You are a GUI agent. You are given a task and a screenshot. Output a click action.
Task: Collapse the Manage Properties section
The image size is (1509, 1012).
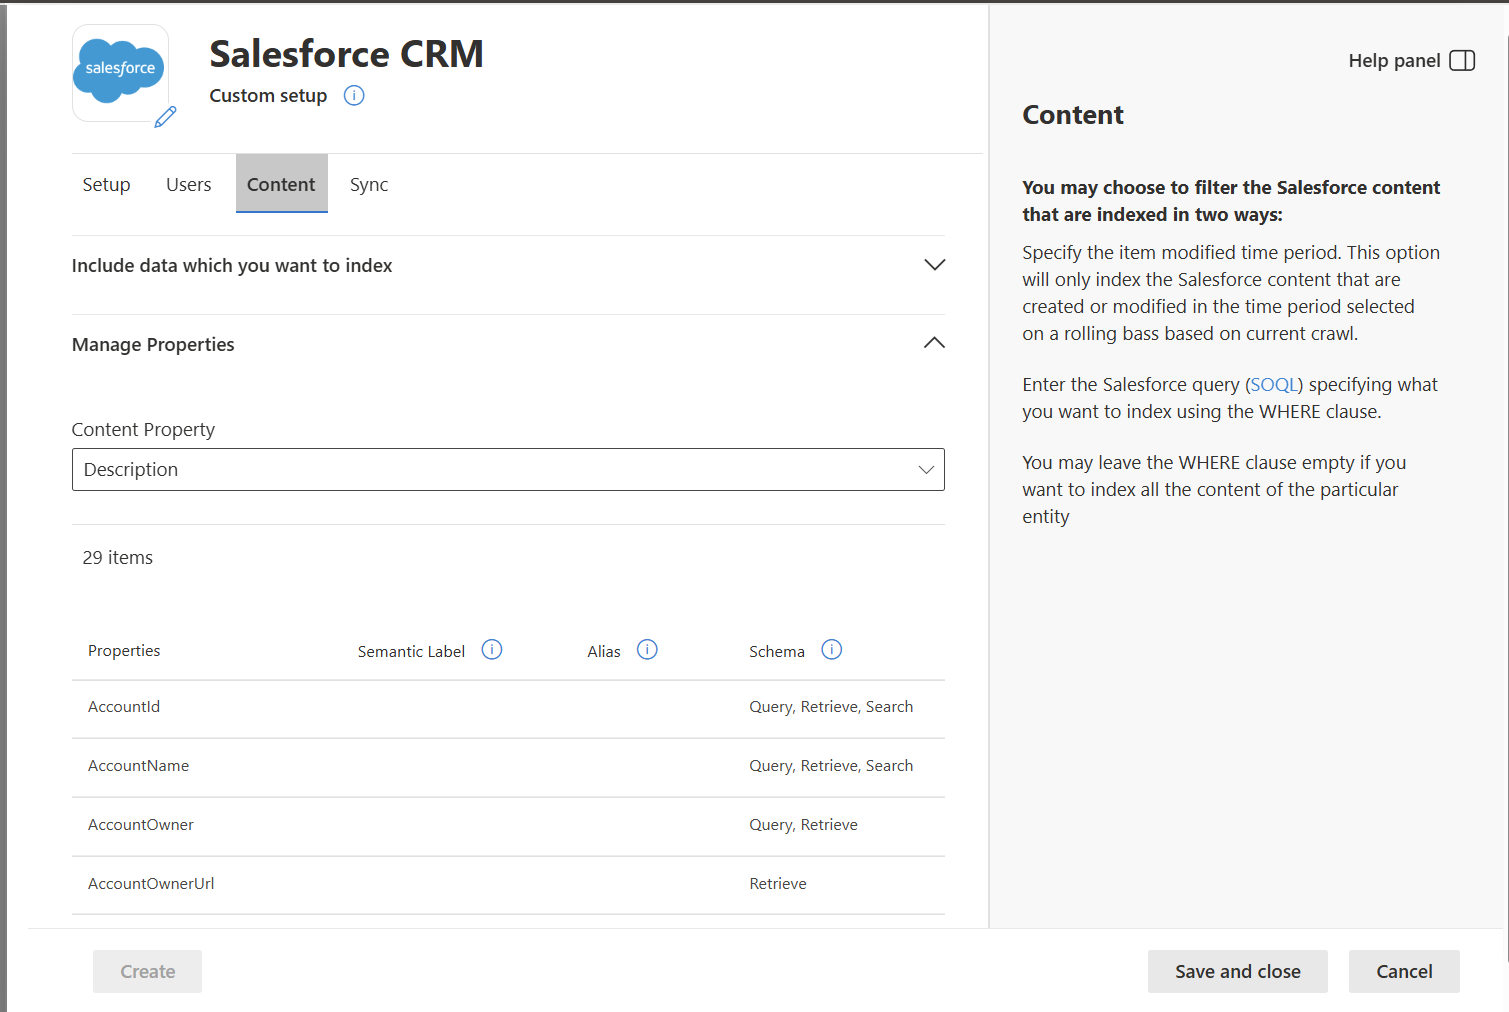tap(934, 344)
